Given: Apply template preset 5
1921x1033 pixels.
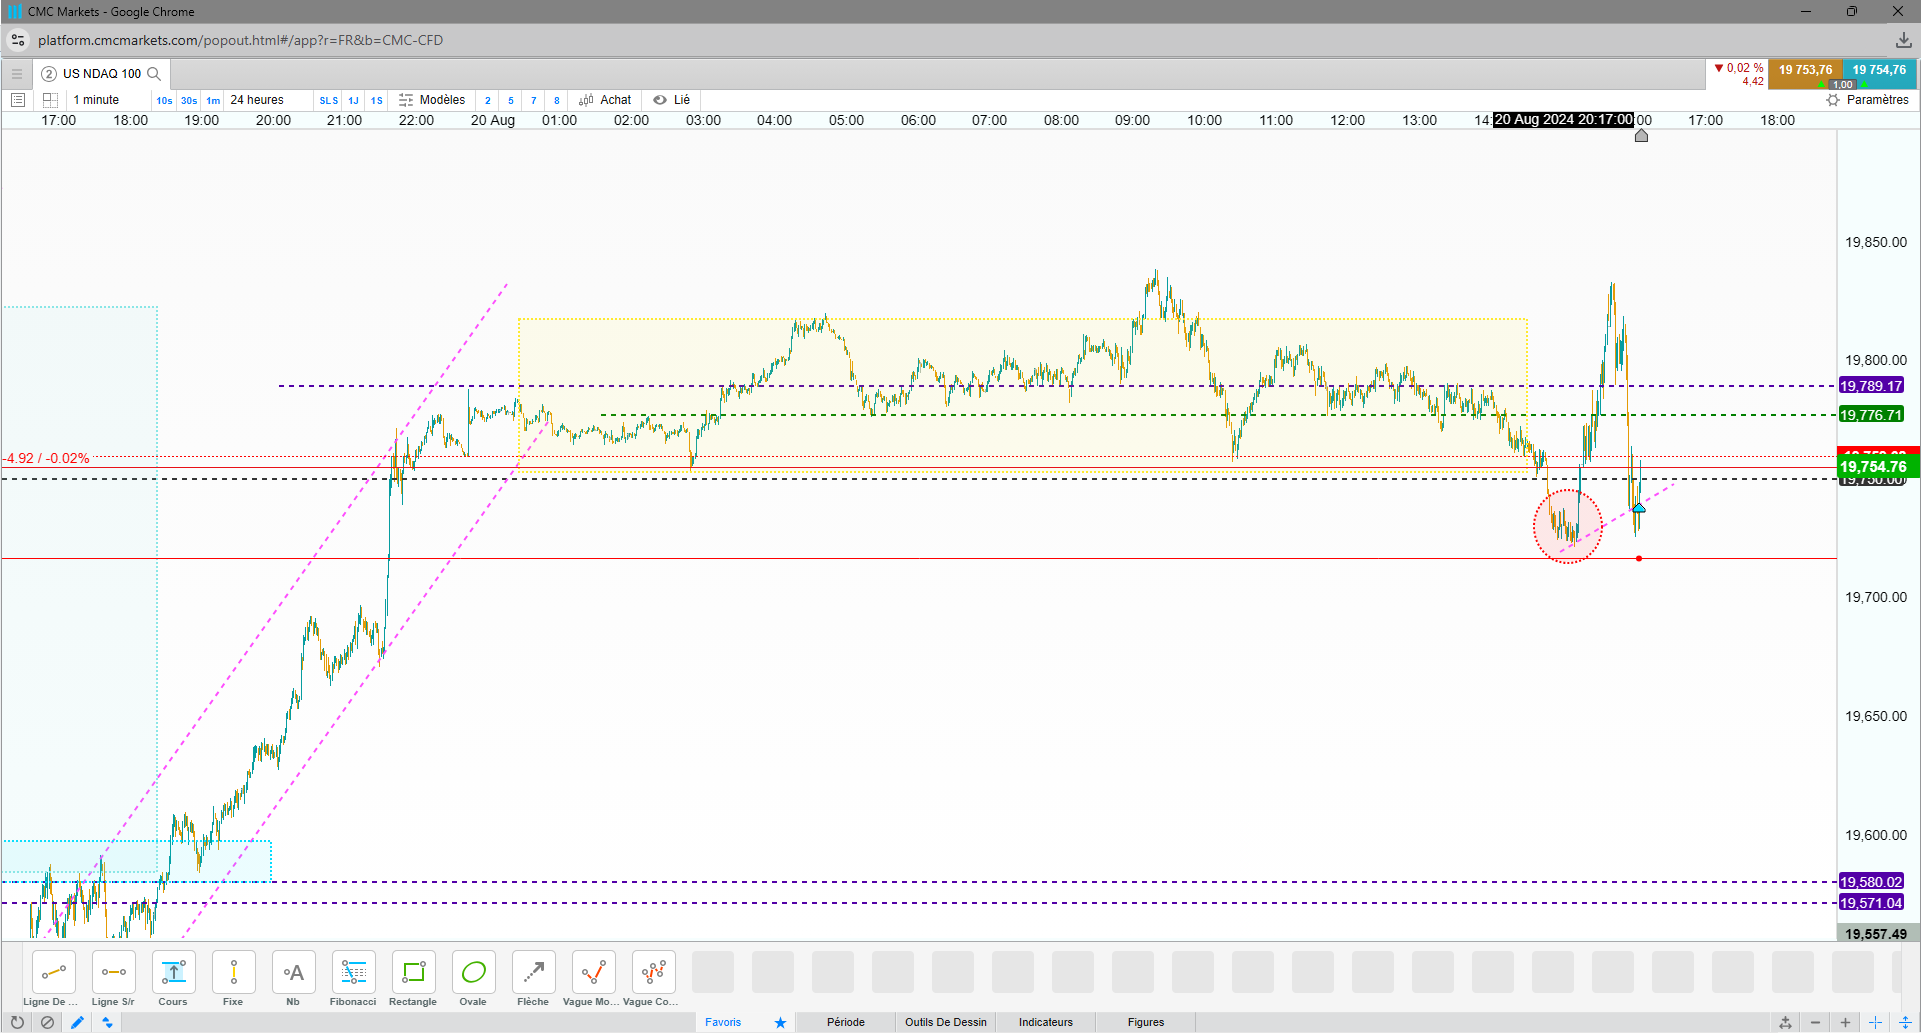Looking at the screenshot, I should tap(511, 100).
